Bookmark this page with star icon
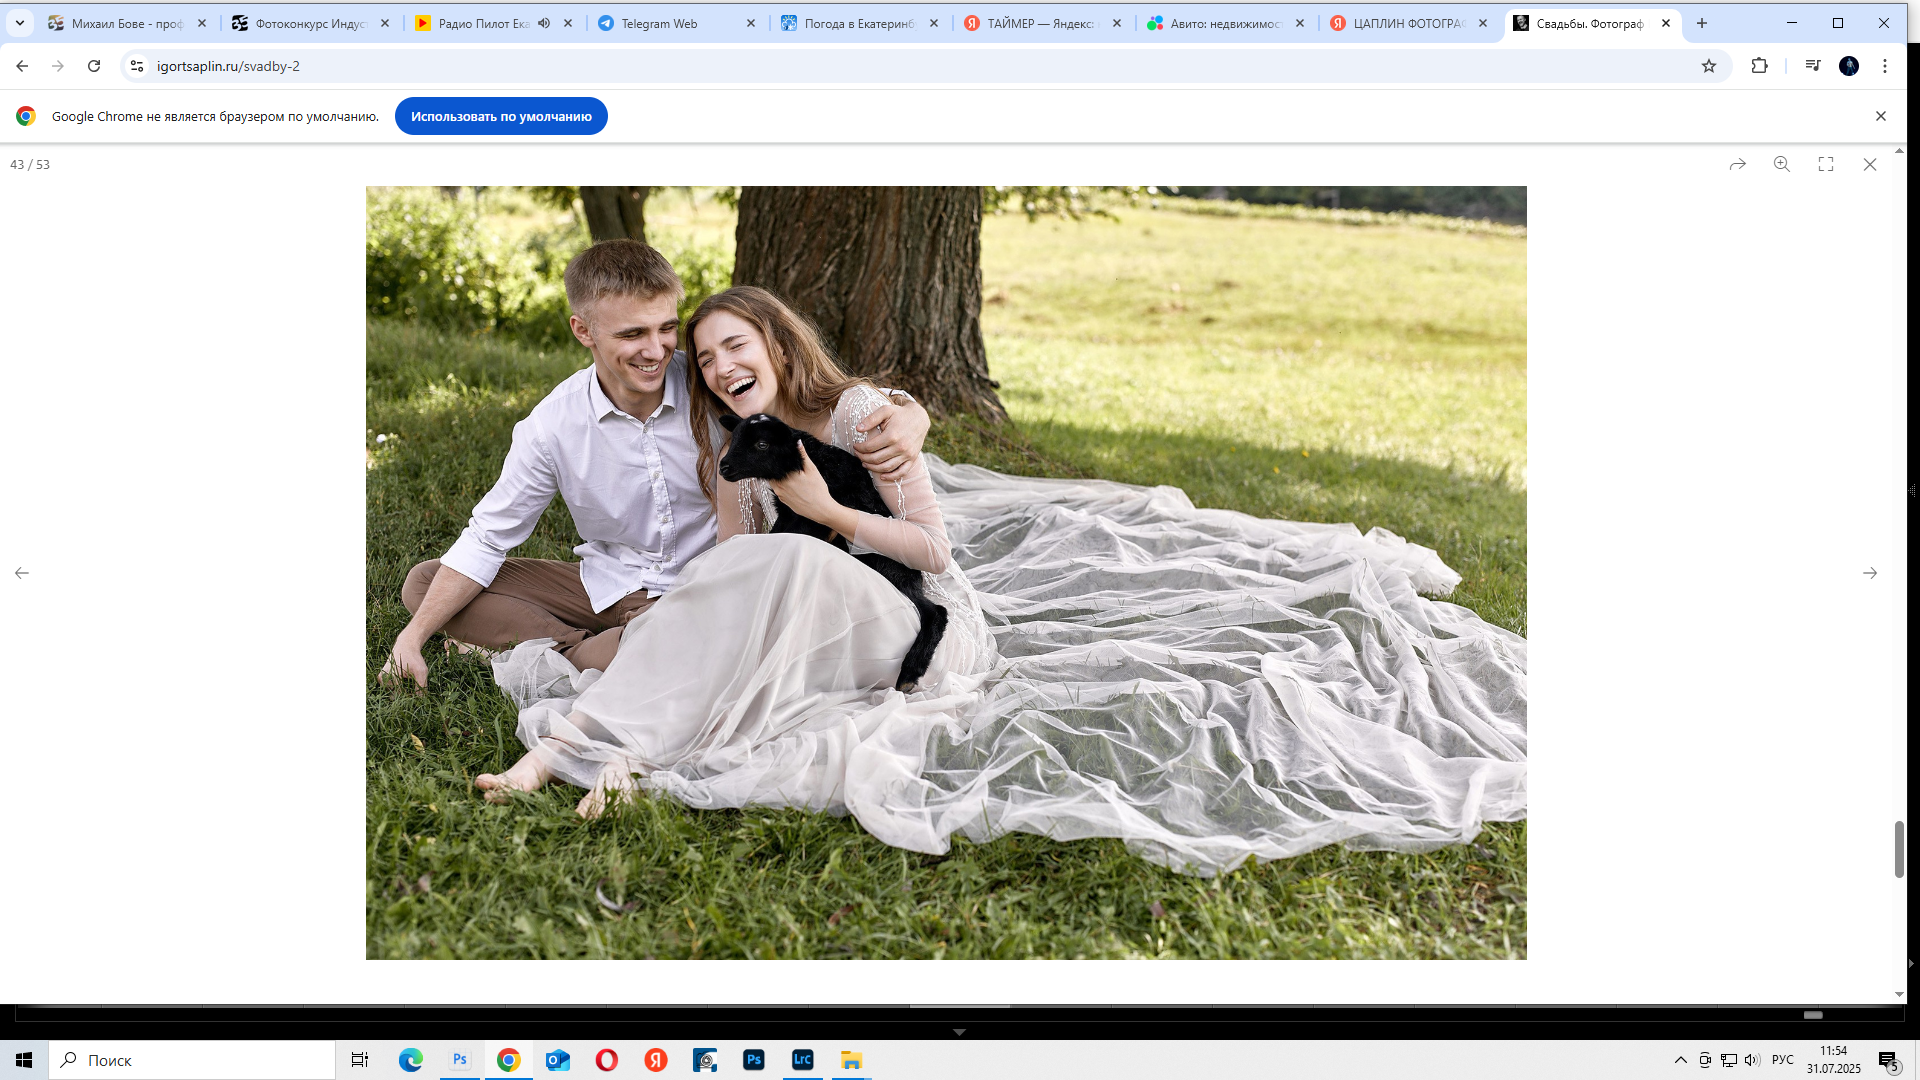The width and height of the screenshot is (1920, 1080). (x=1709, y=66)
